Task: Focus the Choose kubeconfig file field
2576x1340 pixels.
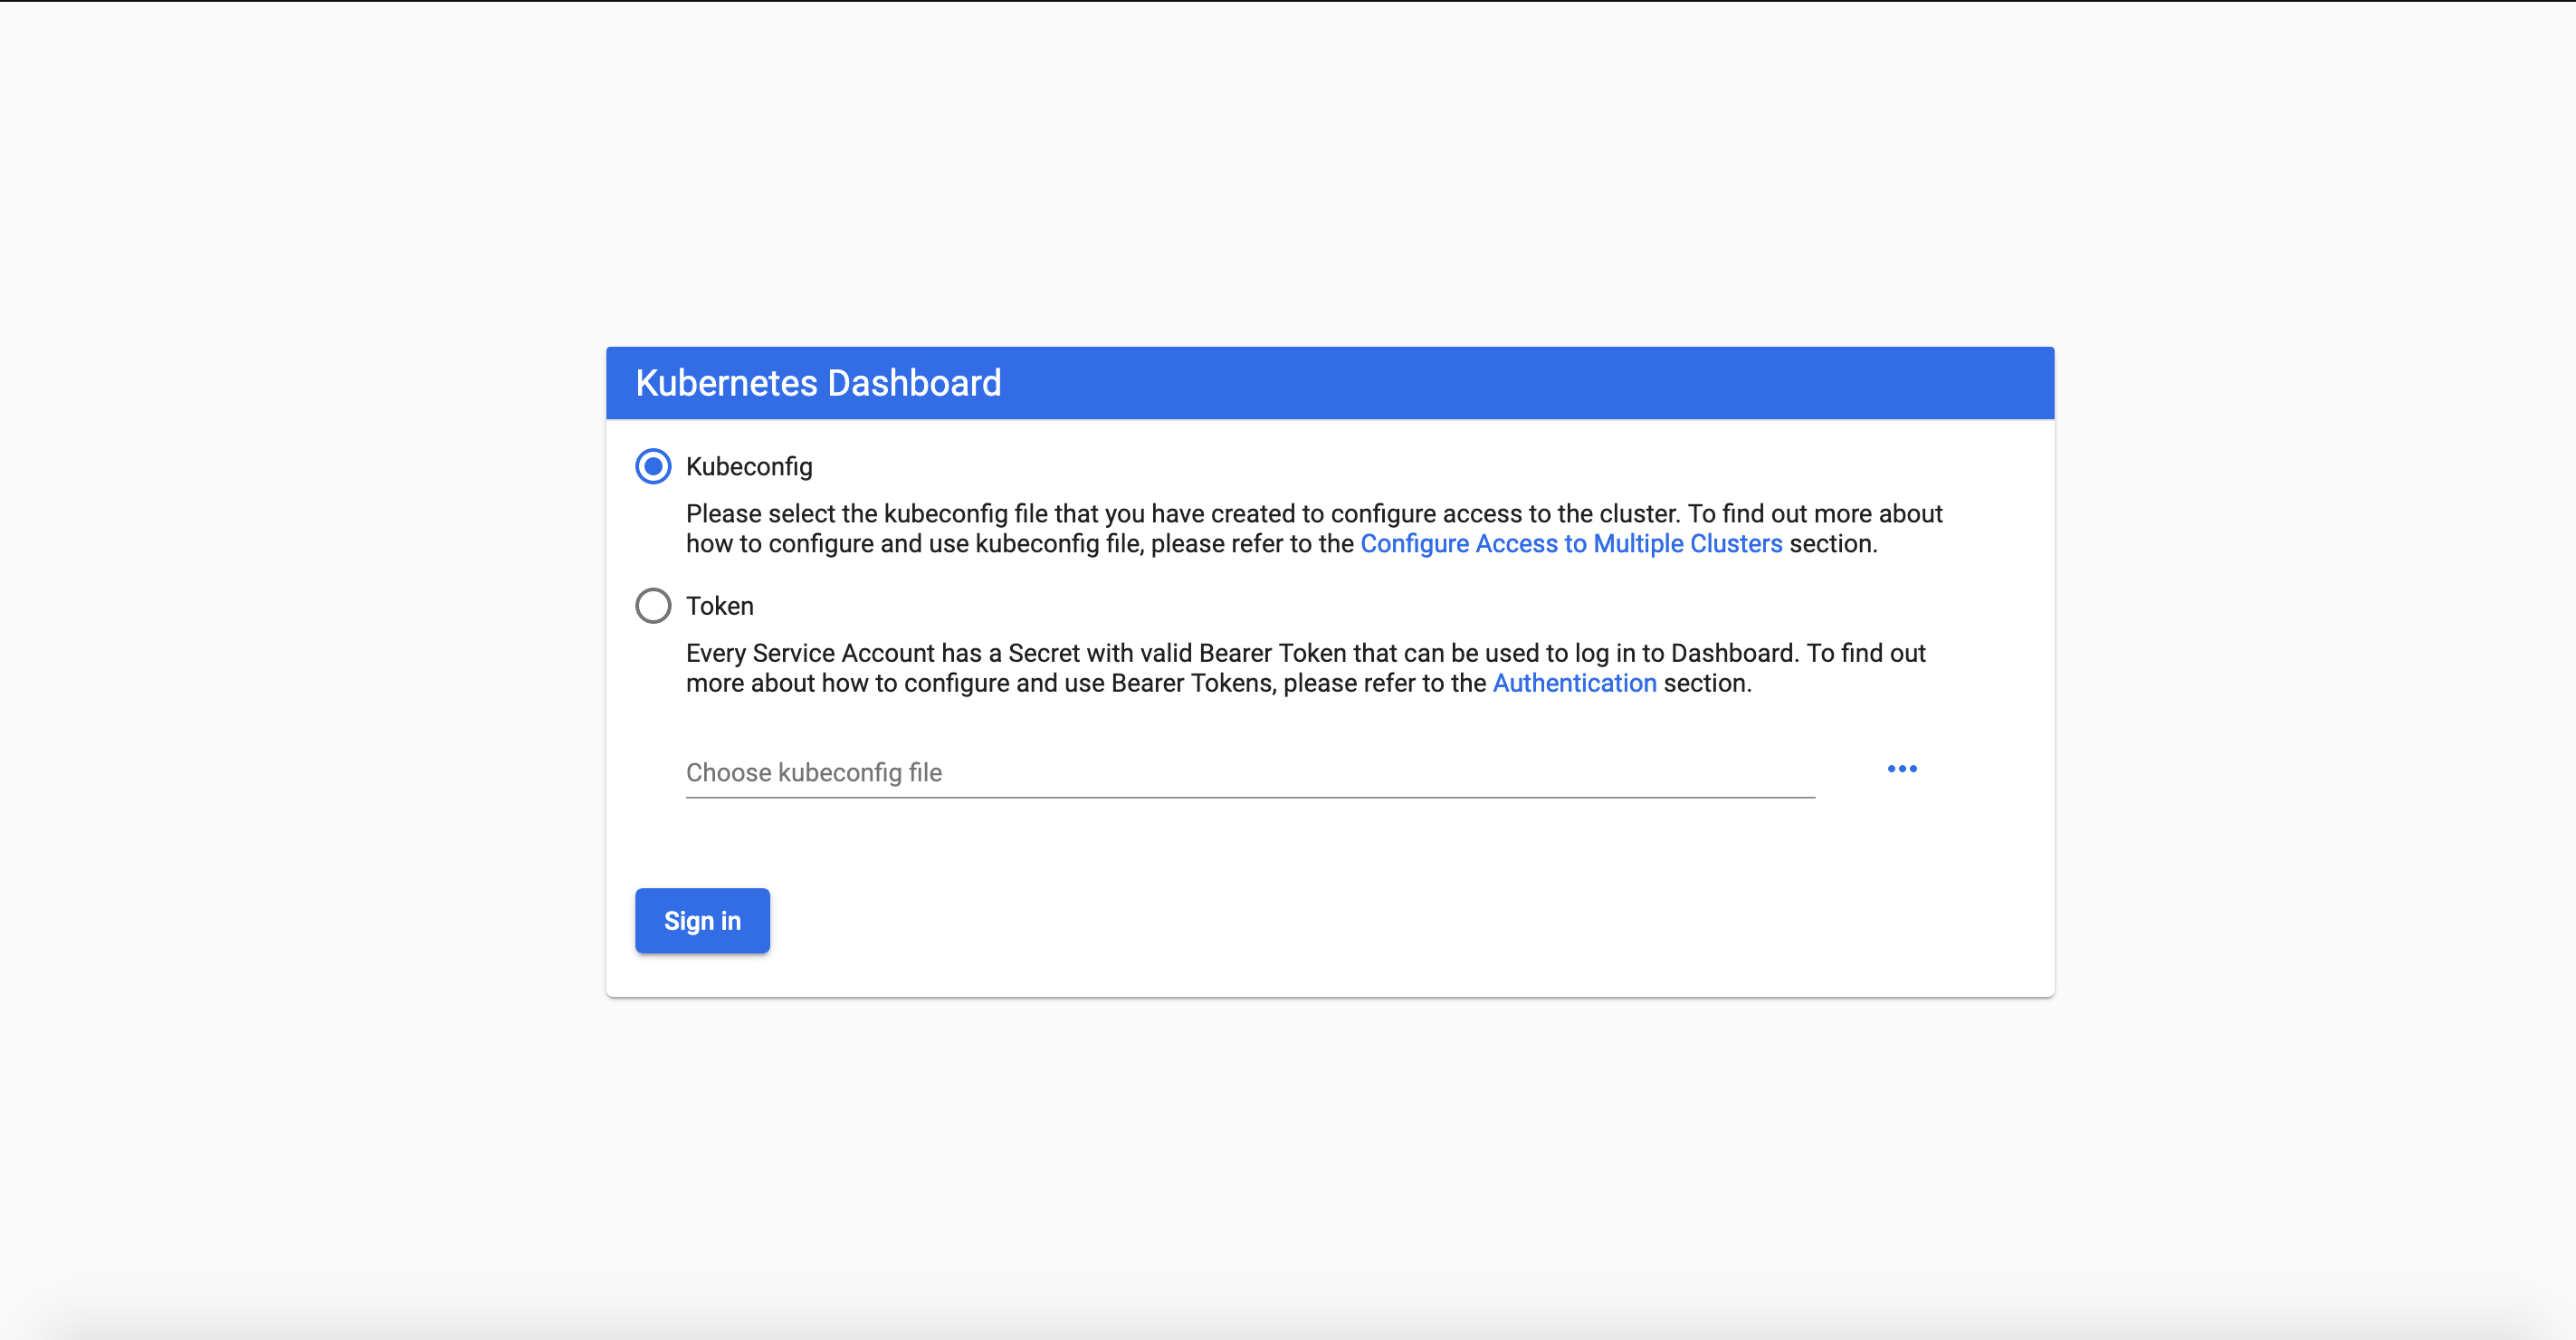Action: tap(1248, 772)
